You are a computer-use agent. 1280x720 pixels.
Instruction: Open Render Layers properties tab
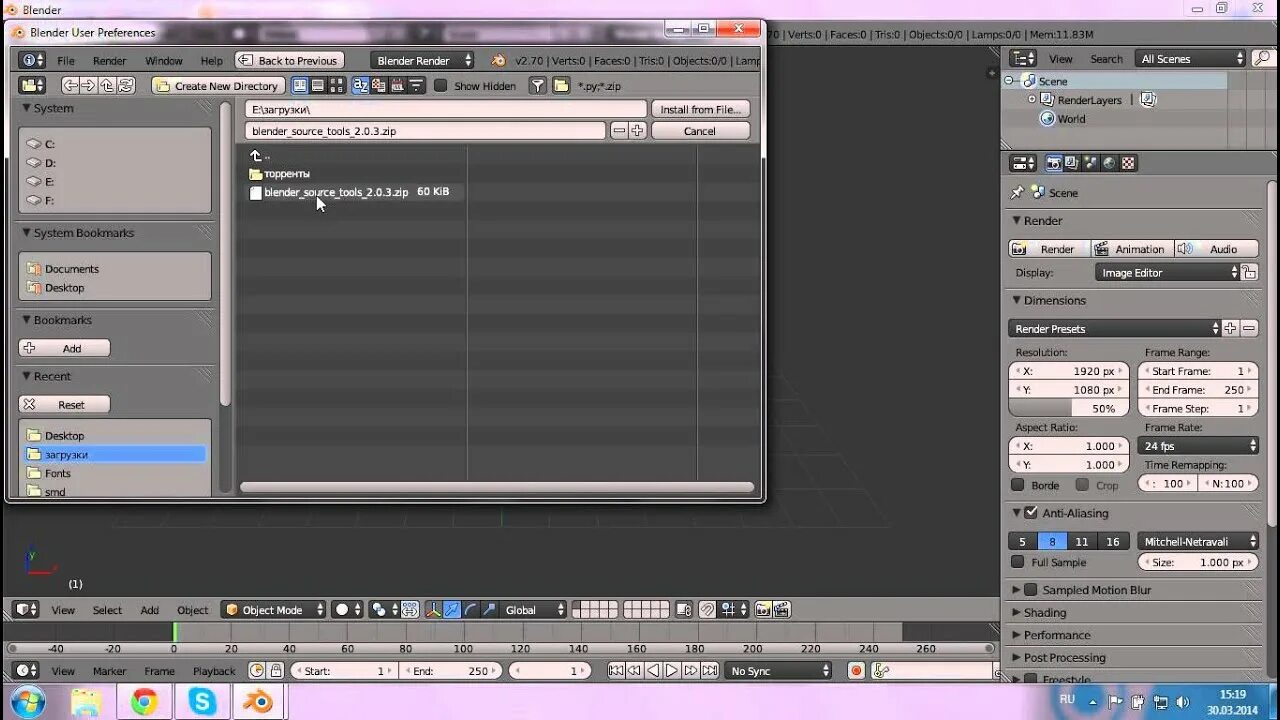pyautogui.click(x=1072, y=163)
